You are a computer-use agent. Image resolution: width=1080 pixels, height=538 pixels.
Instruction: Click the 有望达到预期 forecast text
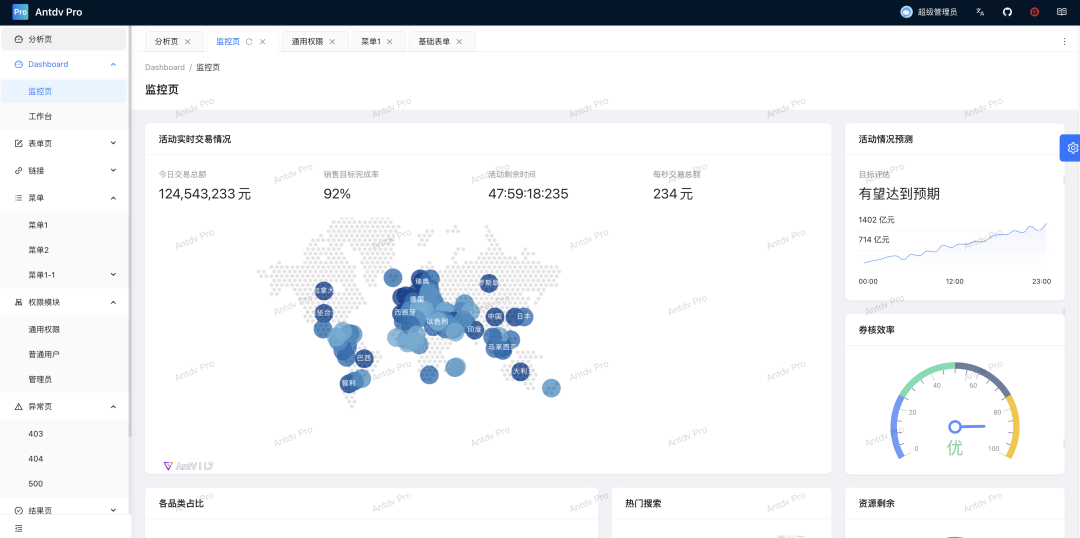(x=899, y=194)
